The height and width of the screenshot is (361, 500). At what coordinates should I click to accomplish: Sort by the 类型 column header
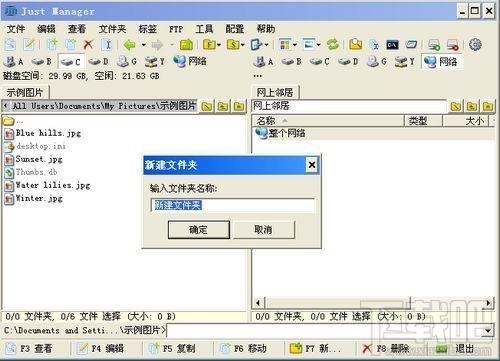click(423, 121)
